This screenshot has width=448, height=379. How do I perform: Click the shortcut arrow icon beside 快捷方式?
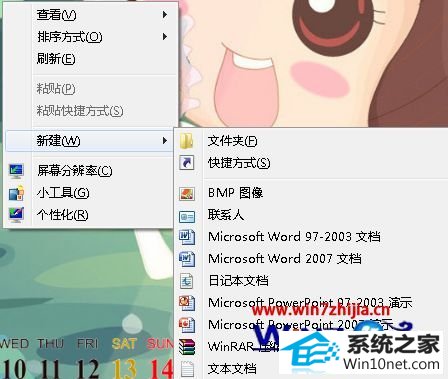coord(187,163)
